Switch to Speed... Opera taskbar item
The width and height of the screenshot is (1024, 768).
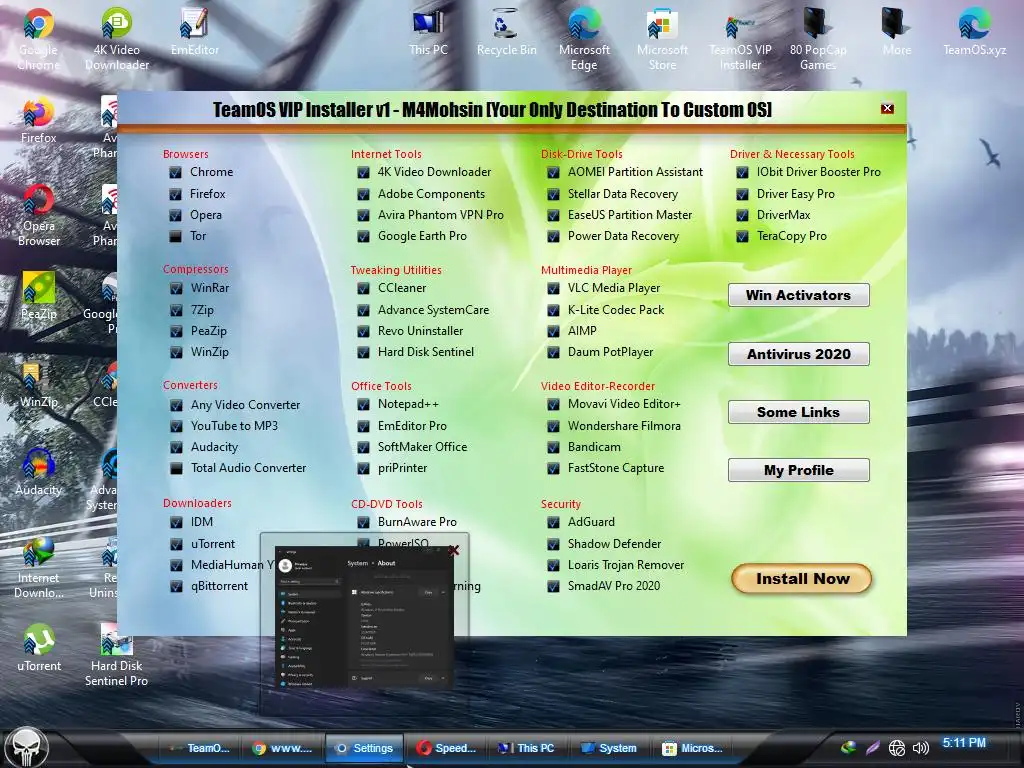pos(447,748)
